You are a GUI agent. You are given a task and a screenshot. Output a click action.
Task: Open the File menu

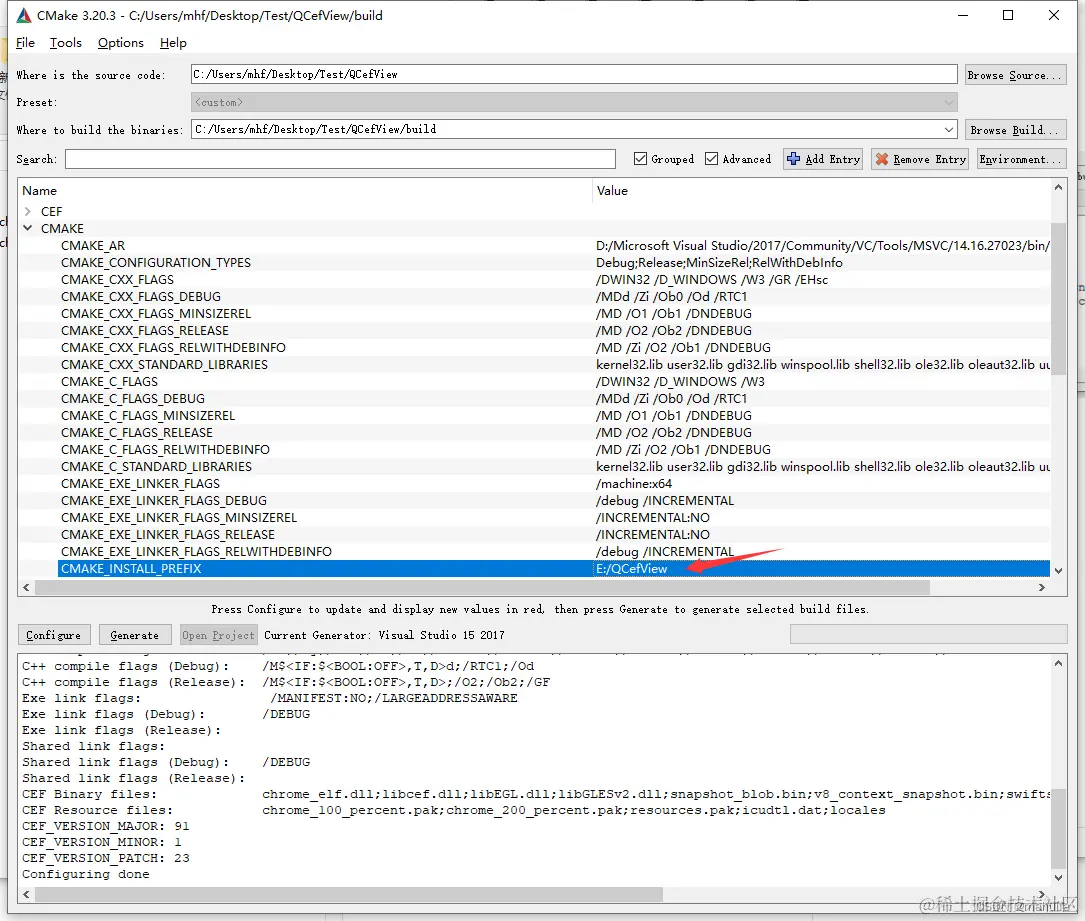(25, 43)
